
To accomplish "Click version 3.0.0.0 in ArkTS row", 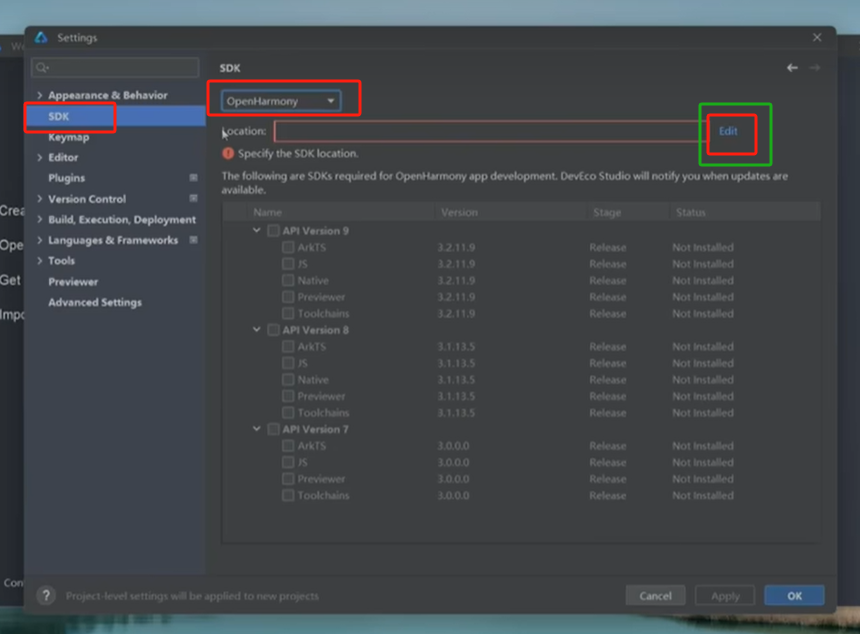I will [x=453, y=446].
